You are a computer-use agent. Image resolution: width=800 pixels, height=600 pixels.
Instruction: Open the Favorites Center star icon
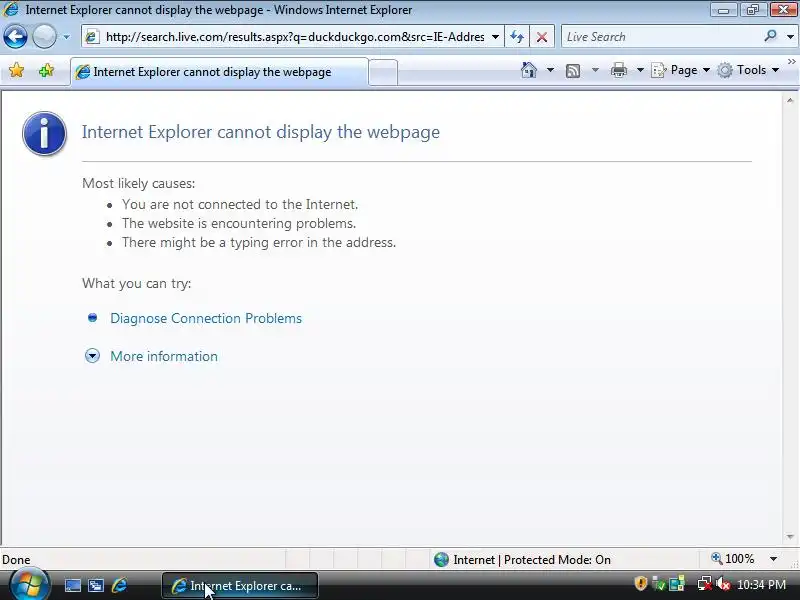(x=16, y=70)
